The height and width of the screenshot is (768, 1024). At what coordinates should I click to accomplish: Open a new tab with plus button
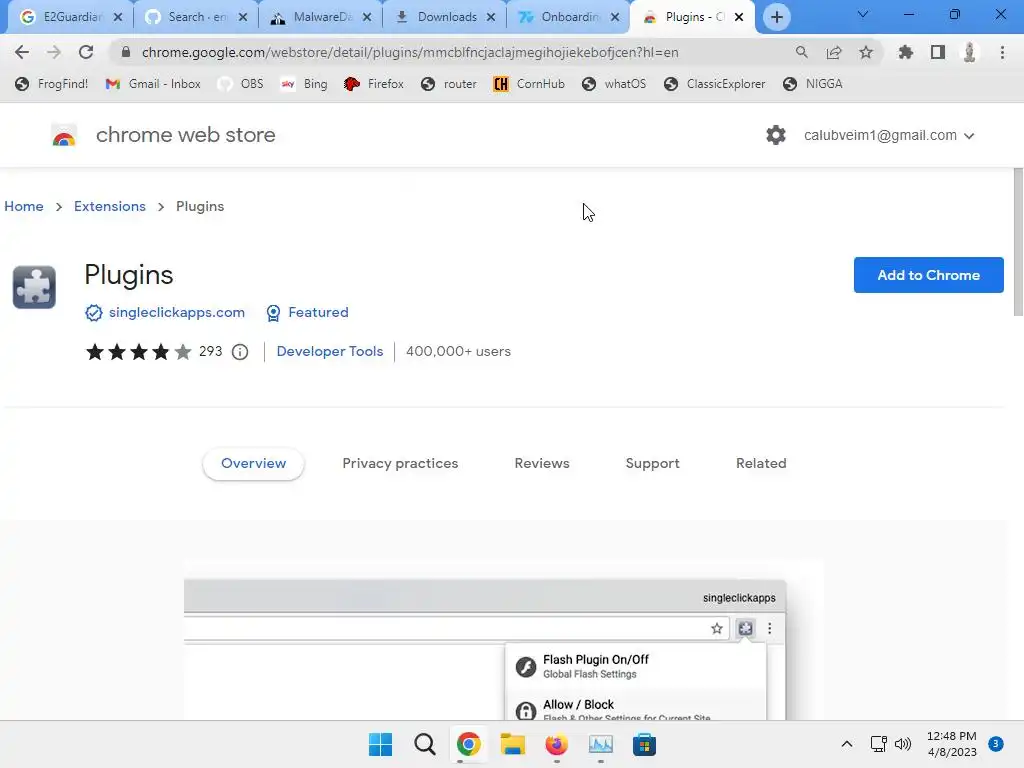pos(776,17)
